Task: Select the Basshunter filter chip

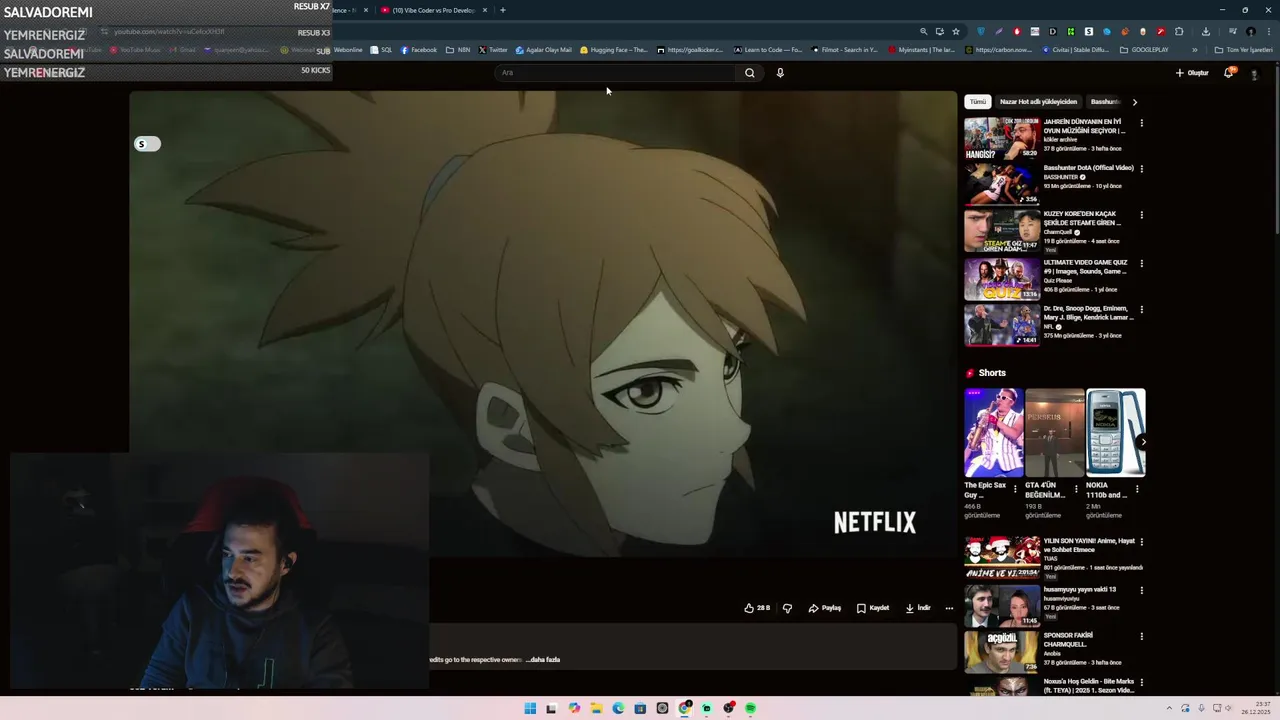Action: pos(1105,102)
